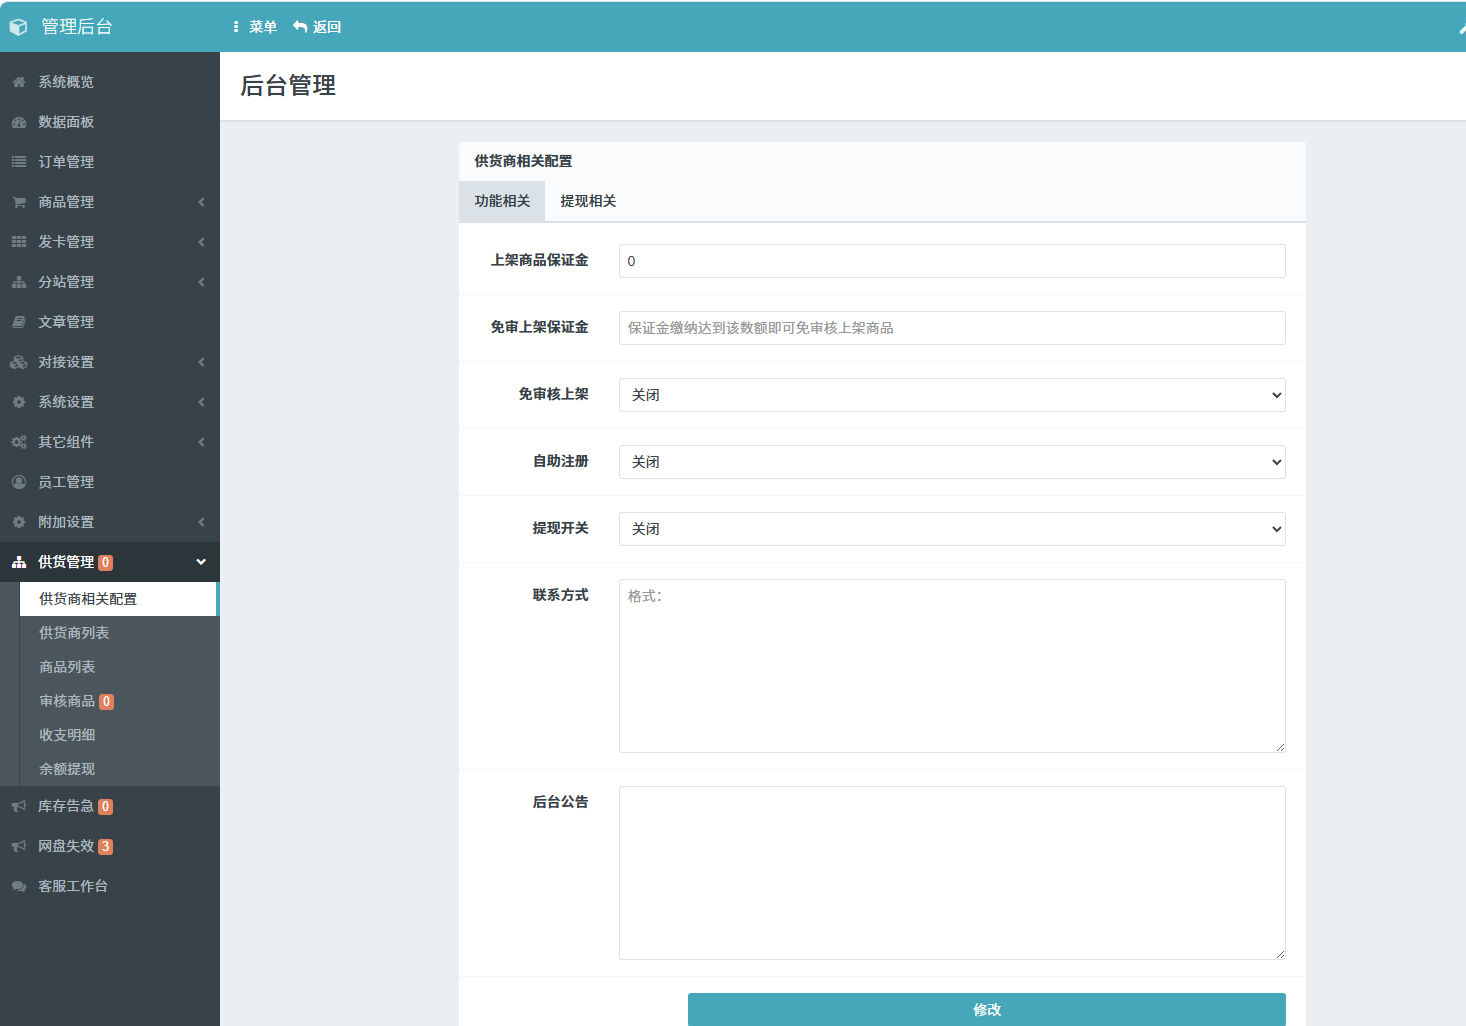
Task: Click the cart icon for 商品管理
Action: (19, 202)
